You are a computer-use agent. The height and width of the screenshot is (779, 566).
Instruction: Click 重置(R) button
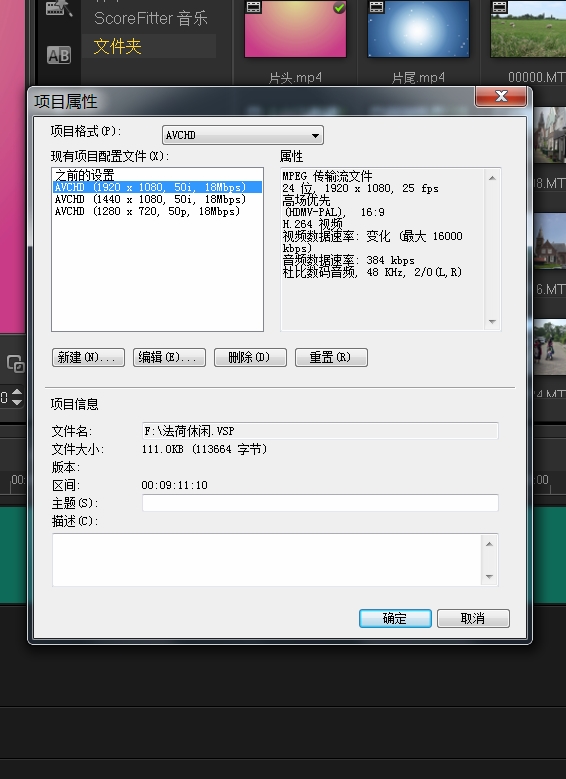pyautogui.click(x=331, y=357)
